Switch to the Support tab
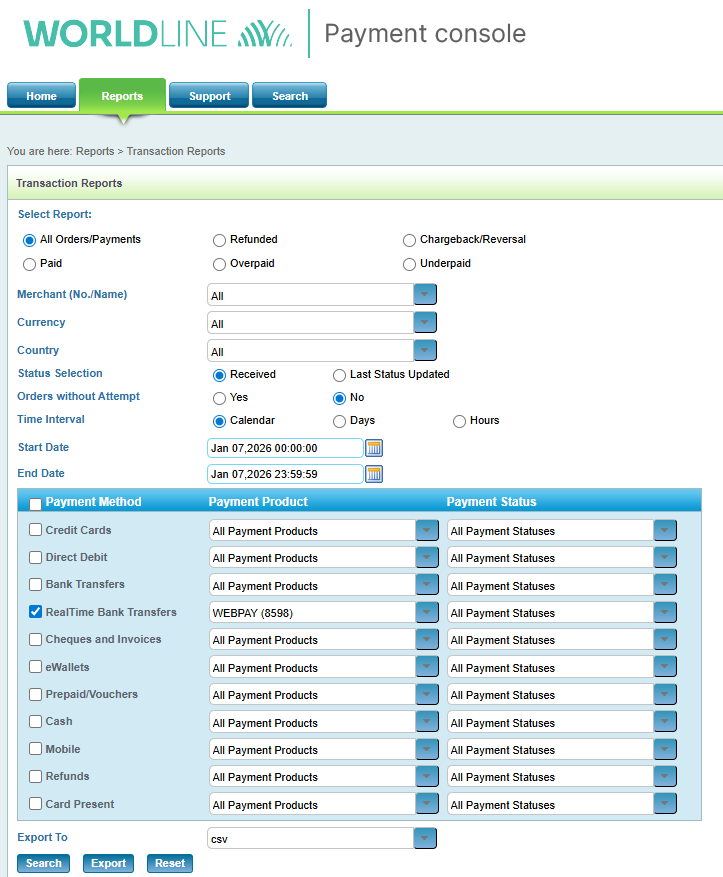Viewport: 723px width, 877px height. pos(209,96)
